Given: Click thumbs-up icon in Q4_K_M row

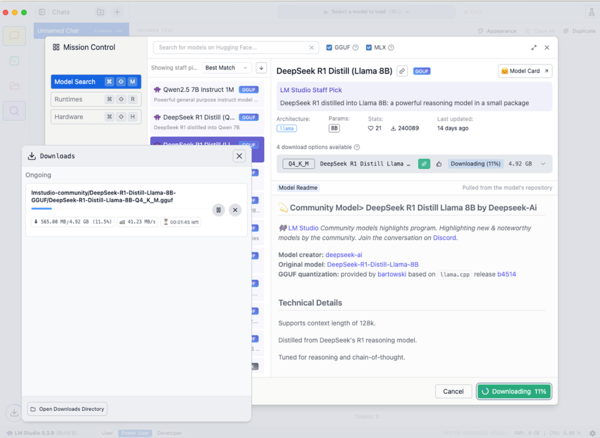Looking at the screenshot, I should tap(439, 164).
